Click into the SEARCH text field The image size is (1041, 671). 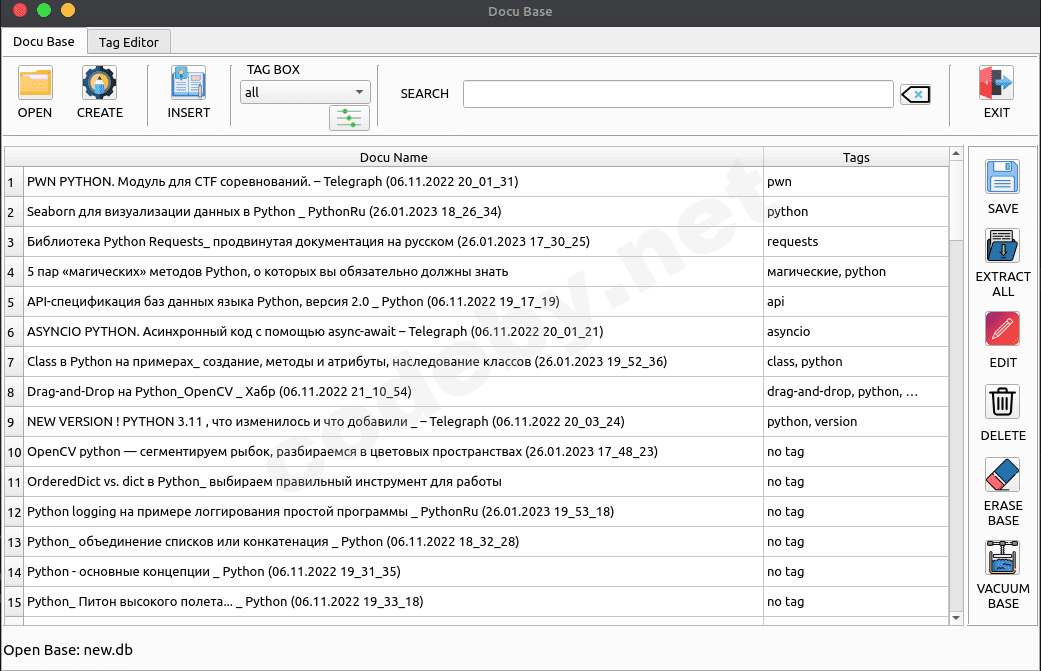tap(677, 94)
